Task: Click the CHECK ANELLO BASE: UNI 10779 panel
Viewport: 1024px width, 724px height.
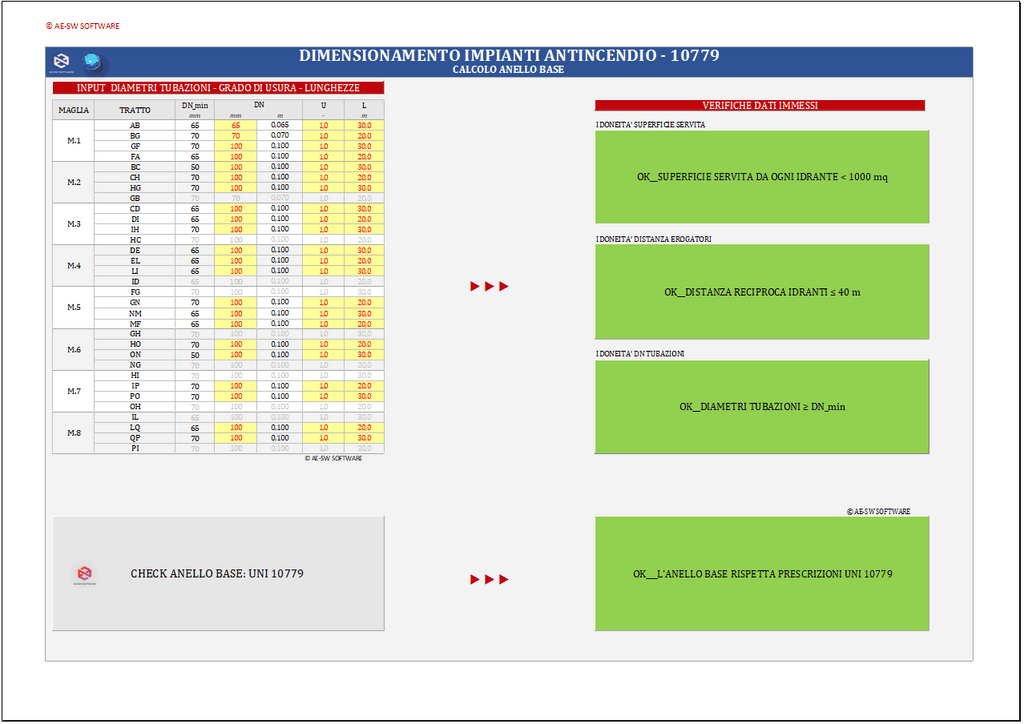Action: click(218, 574)
